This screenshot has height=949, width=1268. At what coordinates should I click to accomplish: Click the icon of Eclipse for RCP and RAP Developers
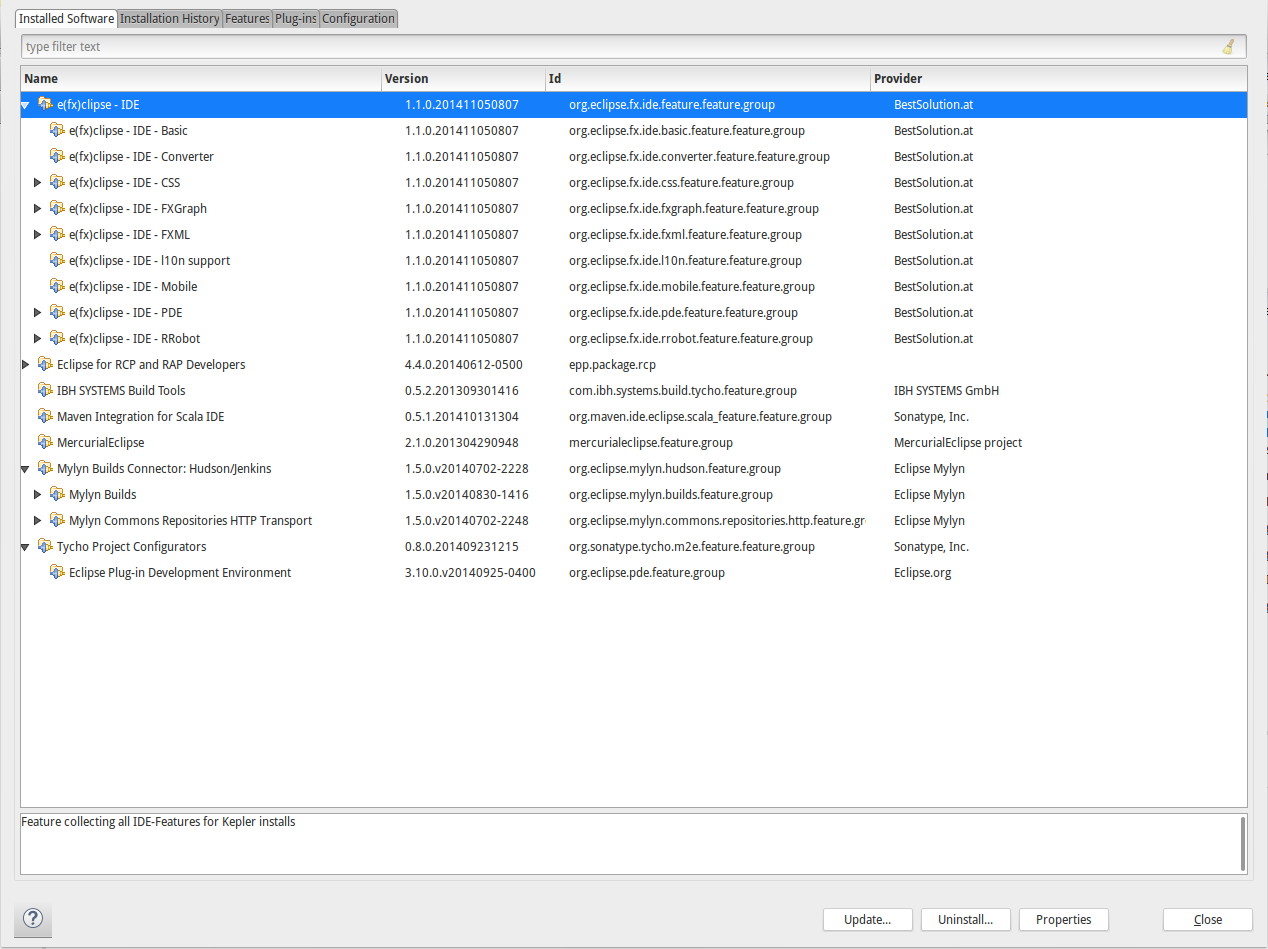45,364
